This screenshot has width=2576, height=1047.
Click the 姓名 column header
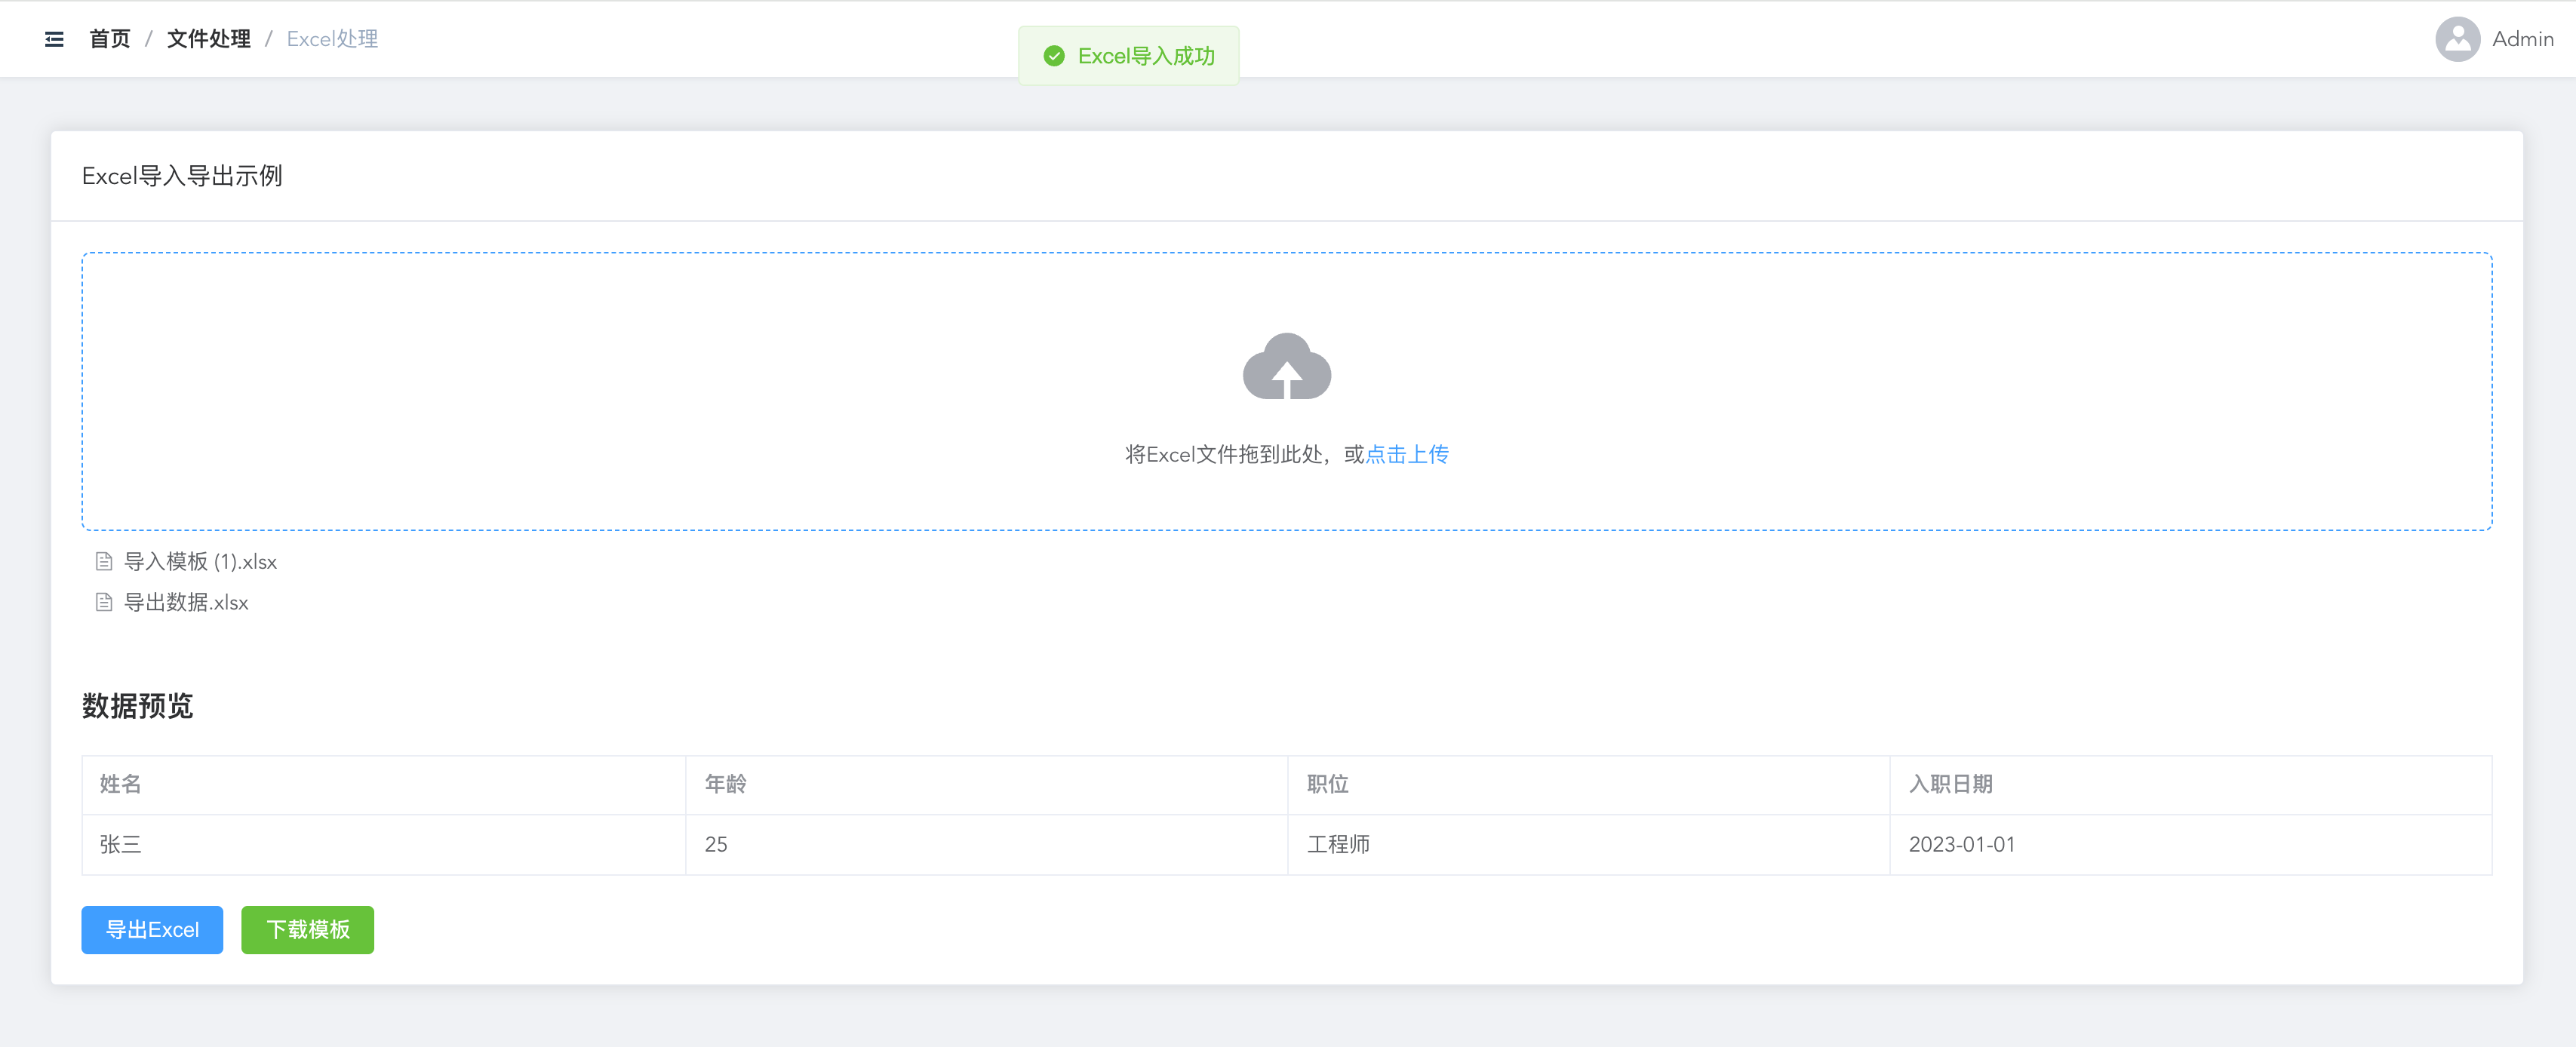(384, 784)
